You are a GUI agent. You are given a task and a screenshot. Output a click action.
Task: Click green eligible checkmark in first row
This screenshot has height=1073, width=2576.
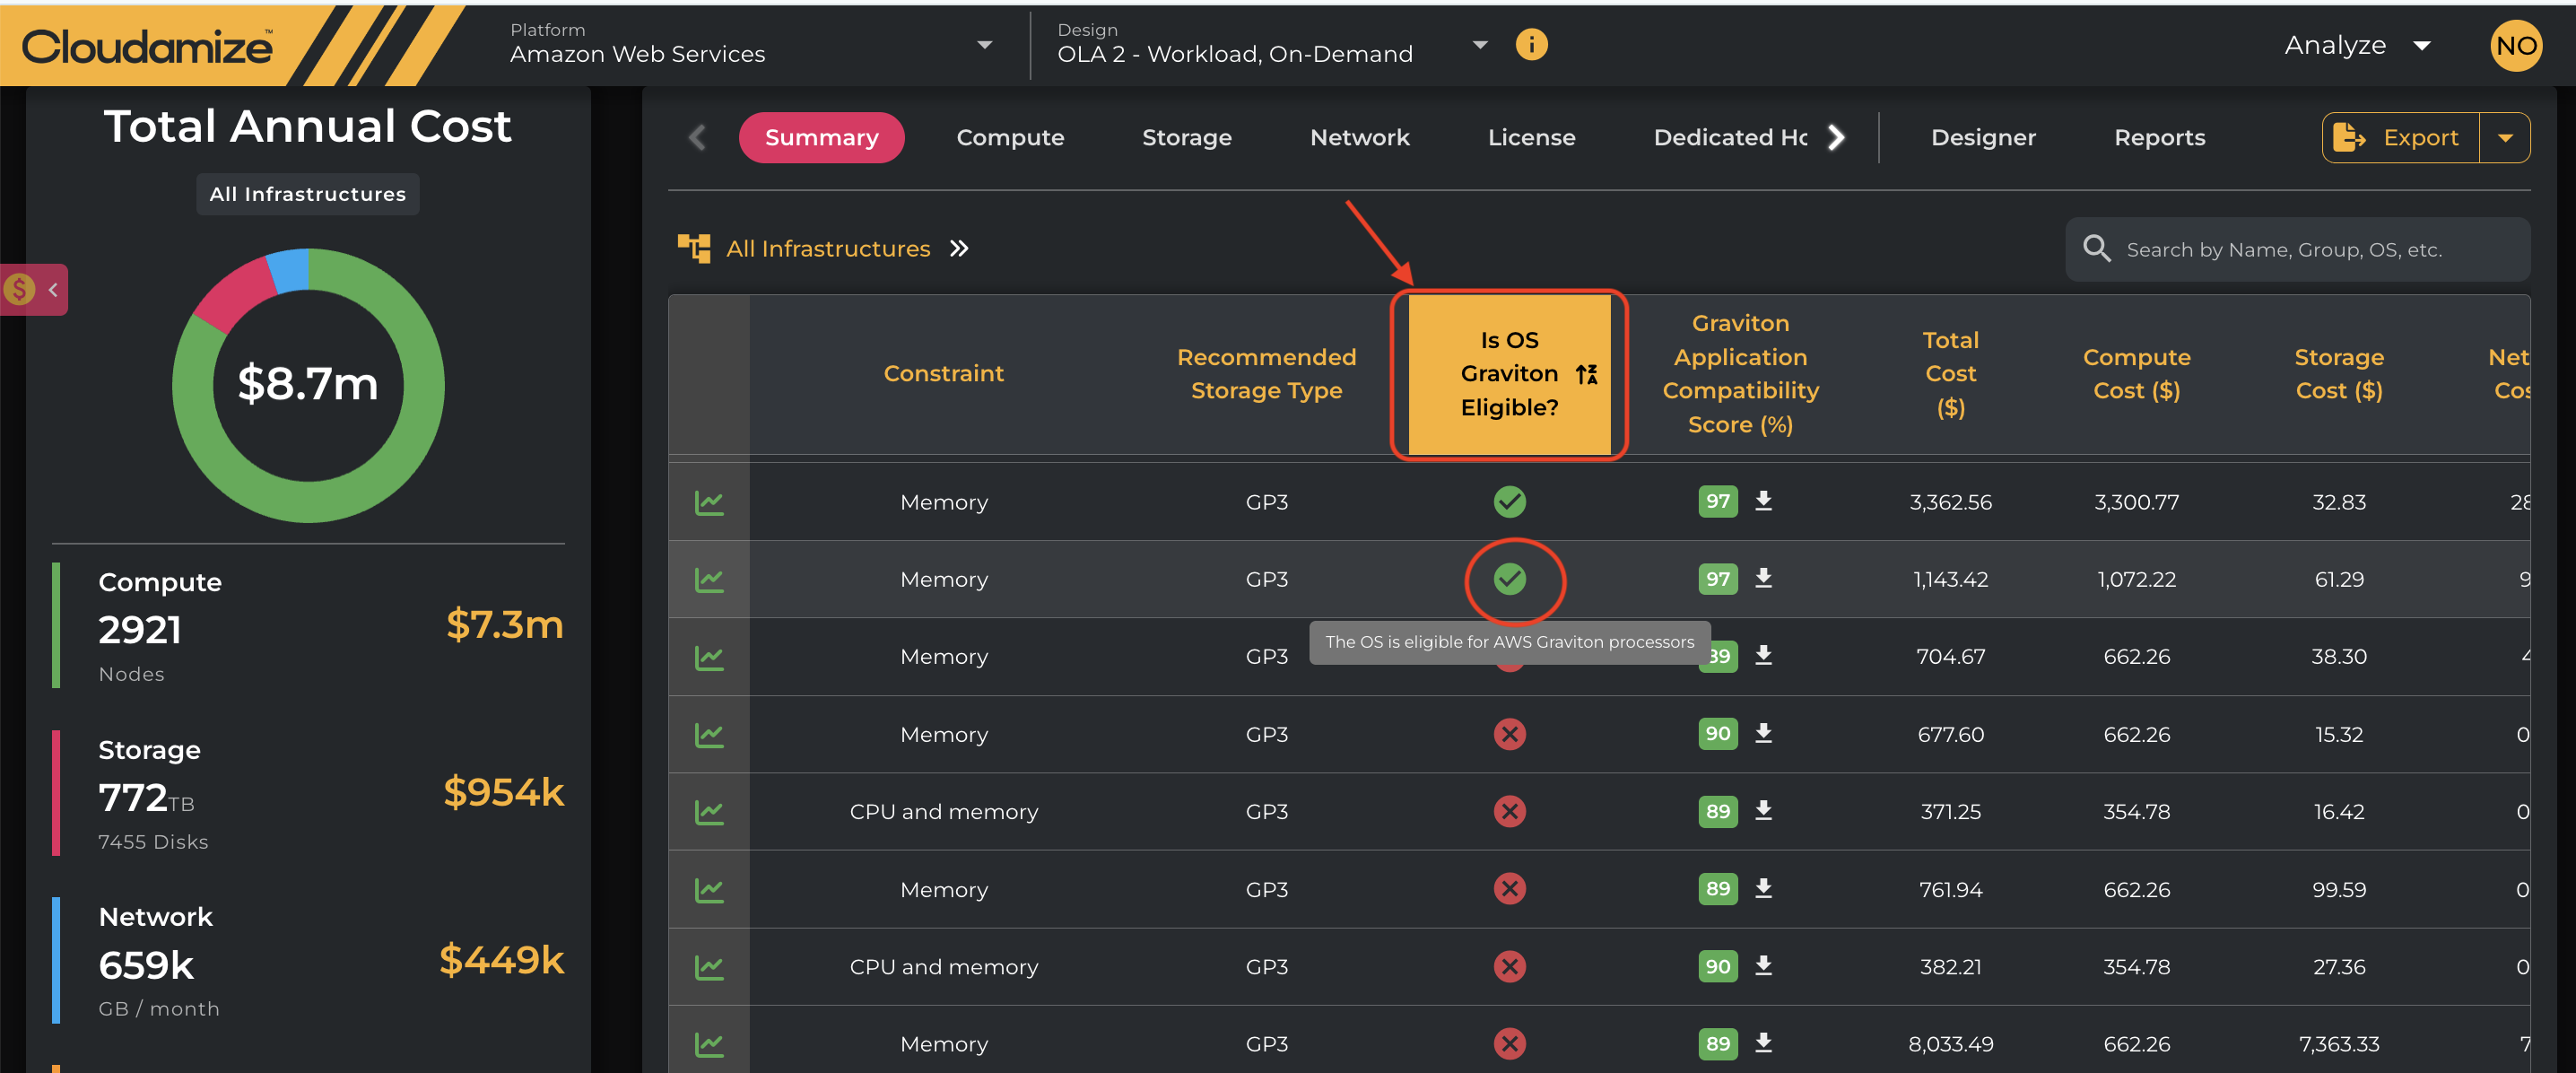(x=1509, y=501)
